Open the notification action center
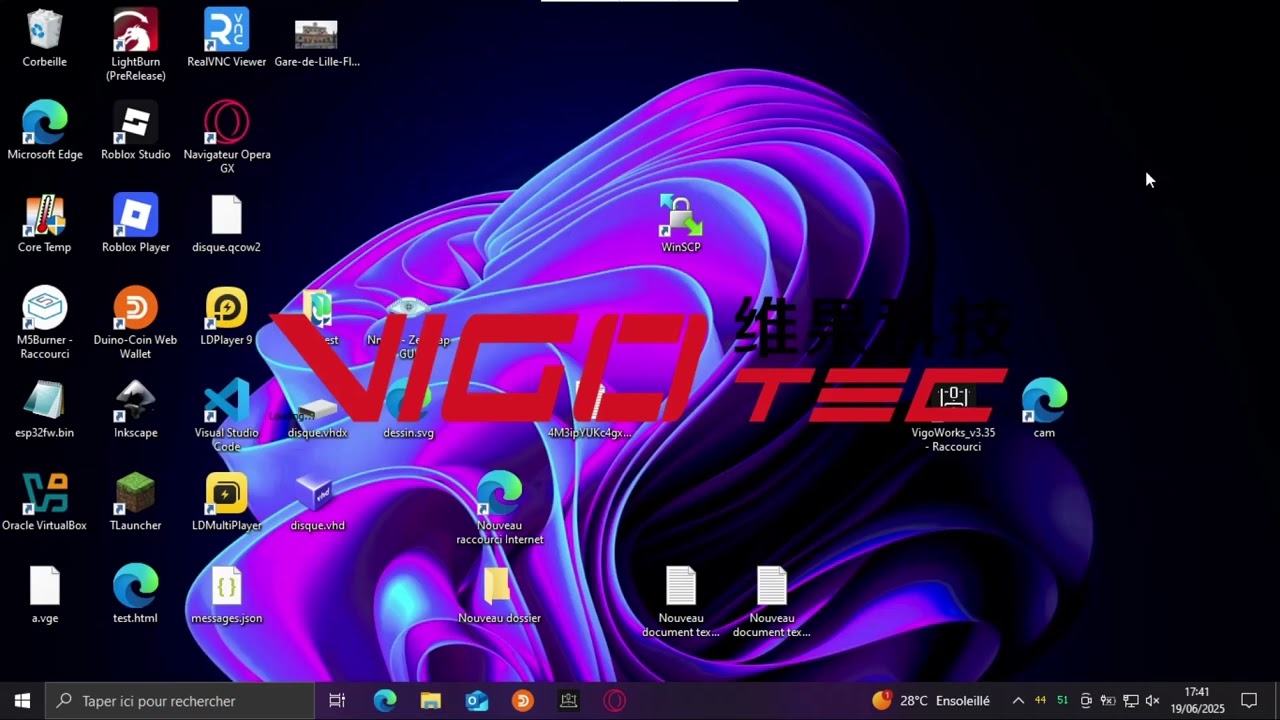This screenshot has height=720, width=1280. [x=1249, y=701]
